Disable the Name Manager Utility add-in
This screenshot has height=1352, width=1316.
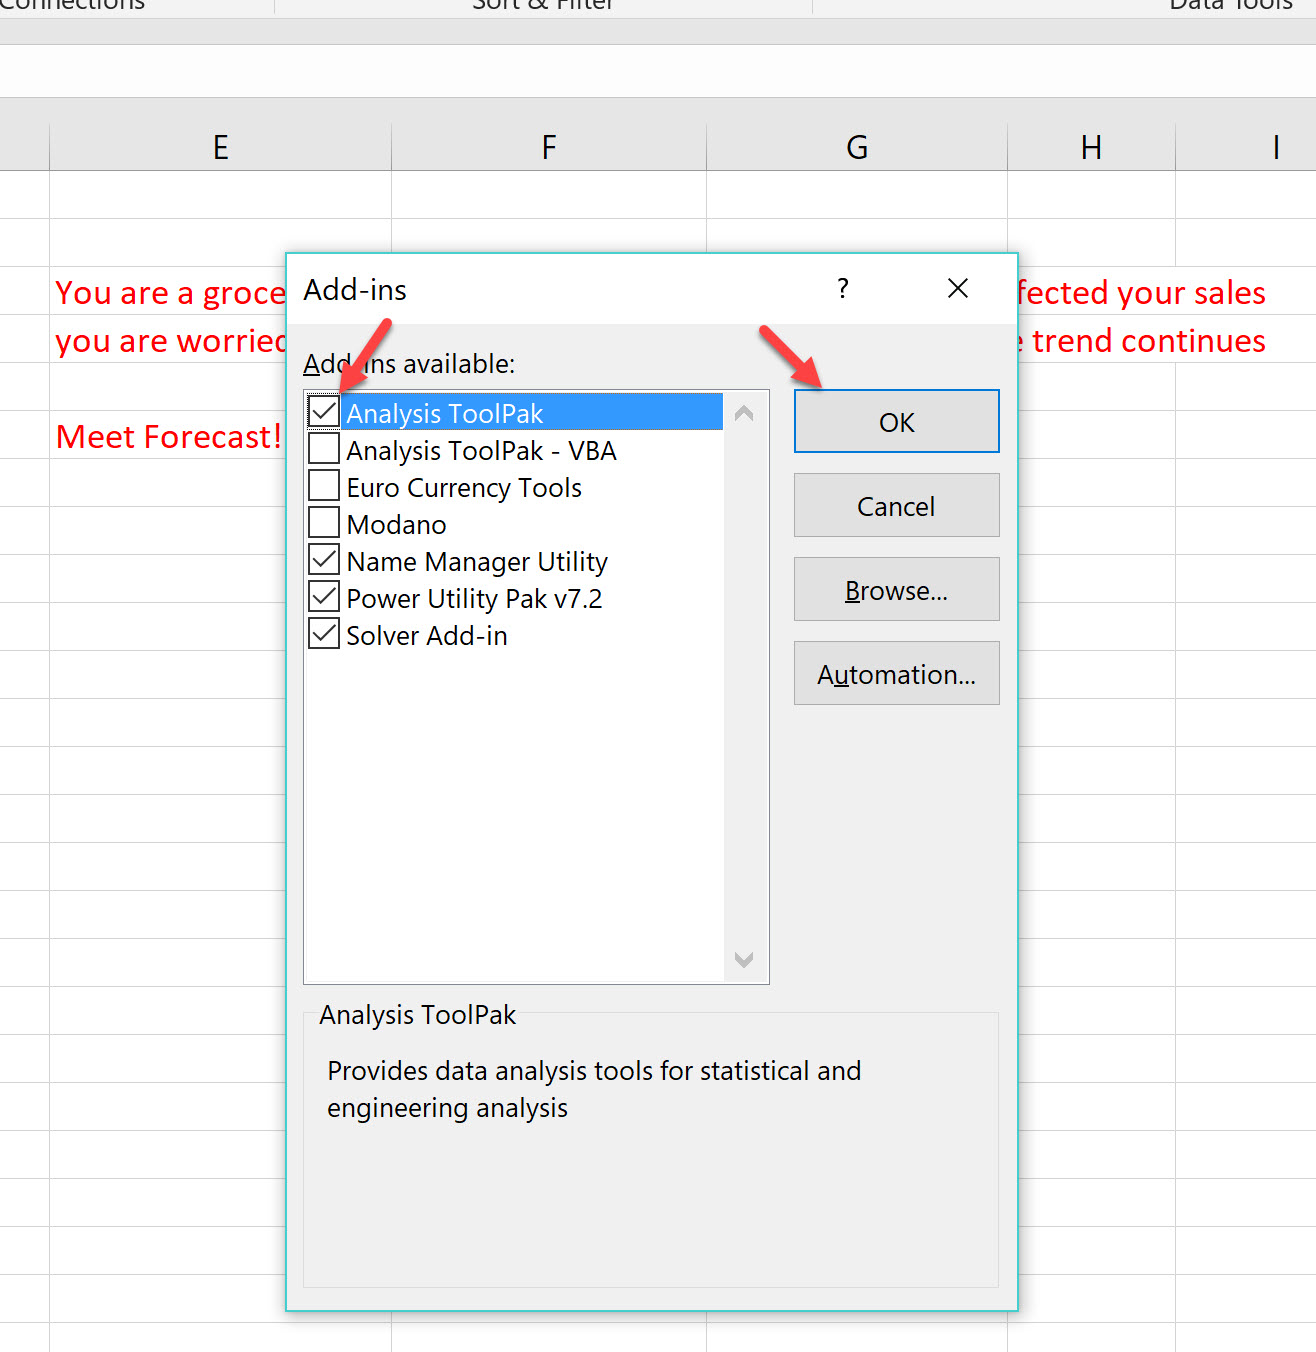pyautogui.click(x=322, y=559)
